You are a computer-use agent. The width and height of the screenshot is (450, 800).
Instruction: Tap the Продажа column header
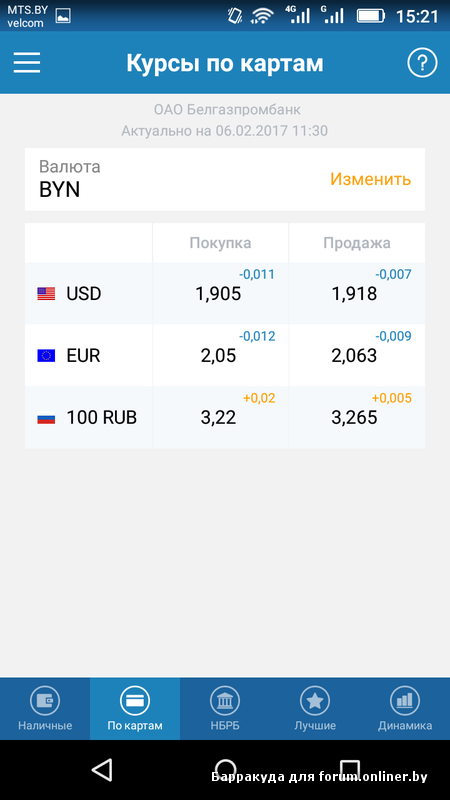(x=357, y=243)
